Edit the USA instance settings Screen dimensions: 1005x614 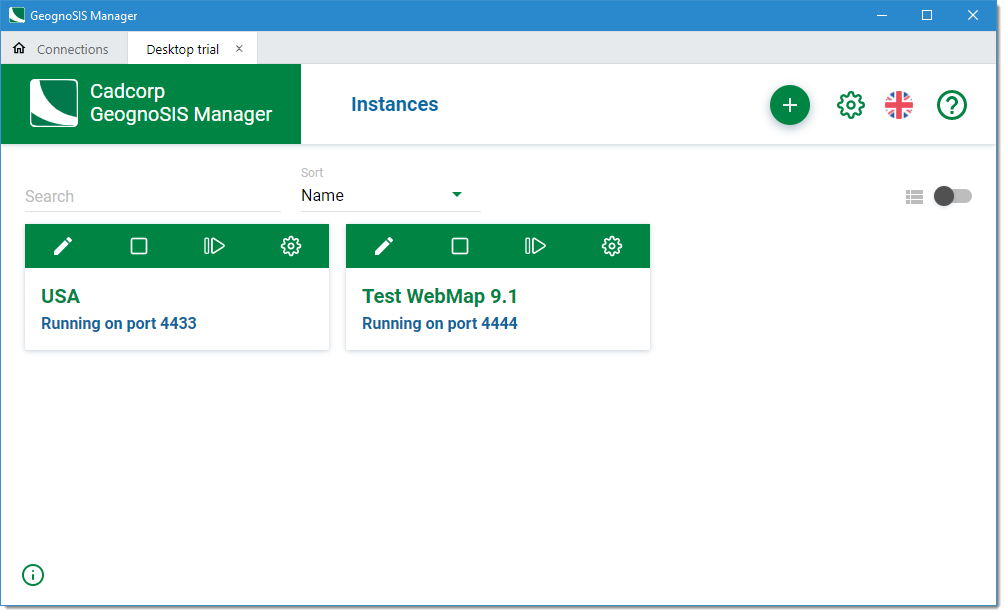click(x=62, y=245)
